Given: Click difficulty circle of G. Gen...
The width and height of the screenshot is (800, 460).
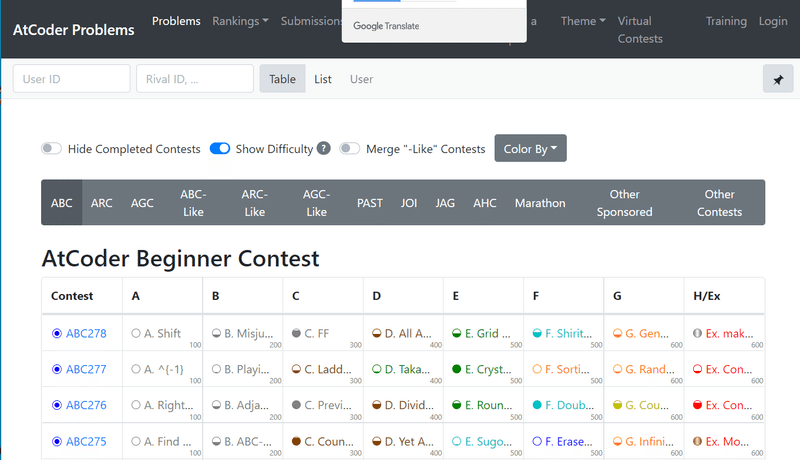Looking at the screenshot, I should click(617, 333).
